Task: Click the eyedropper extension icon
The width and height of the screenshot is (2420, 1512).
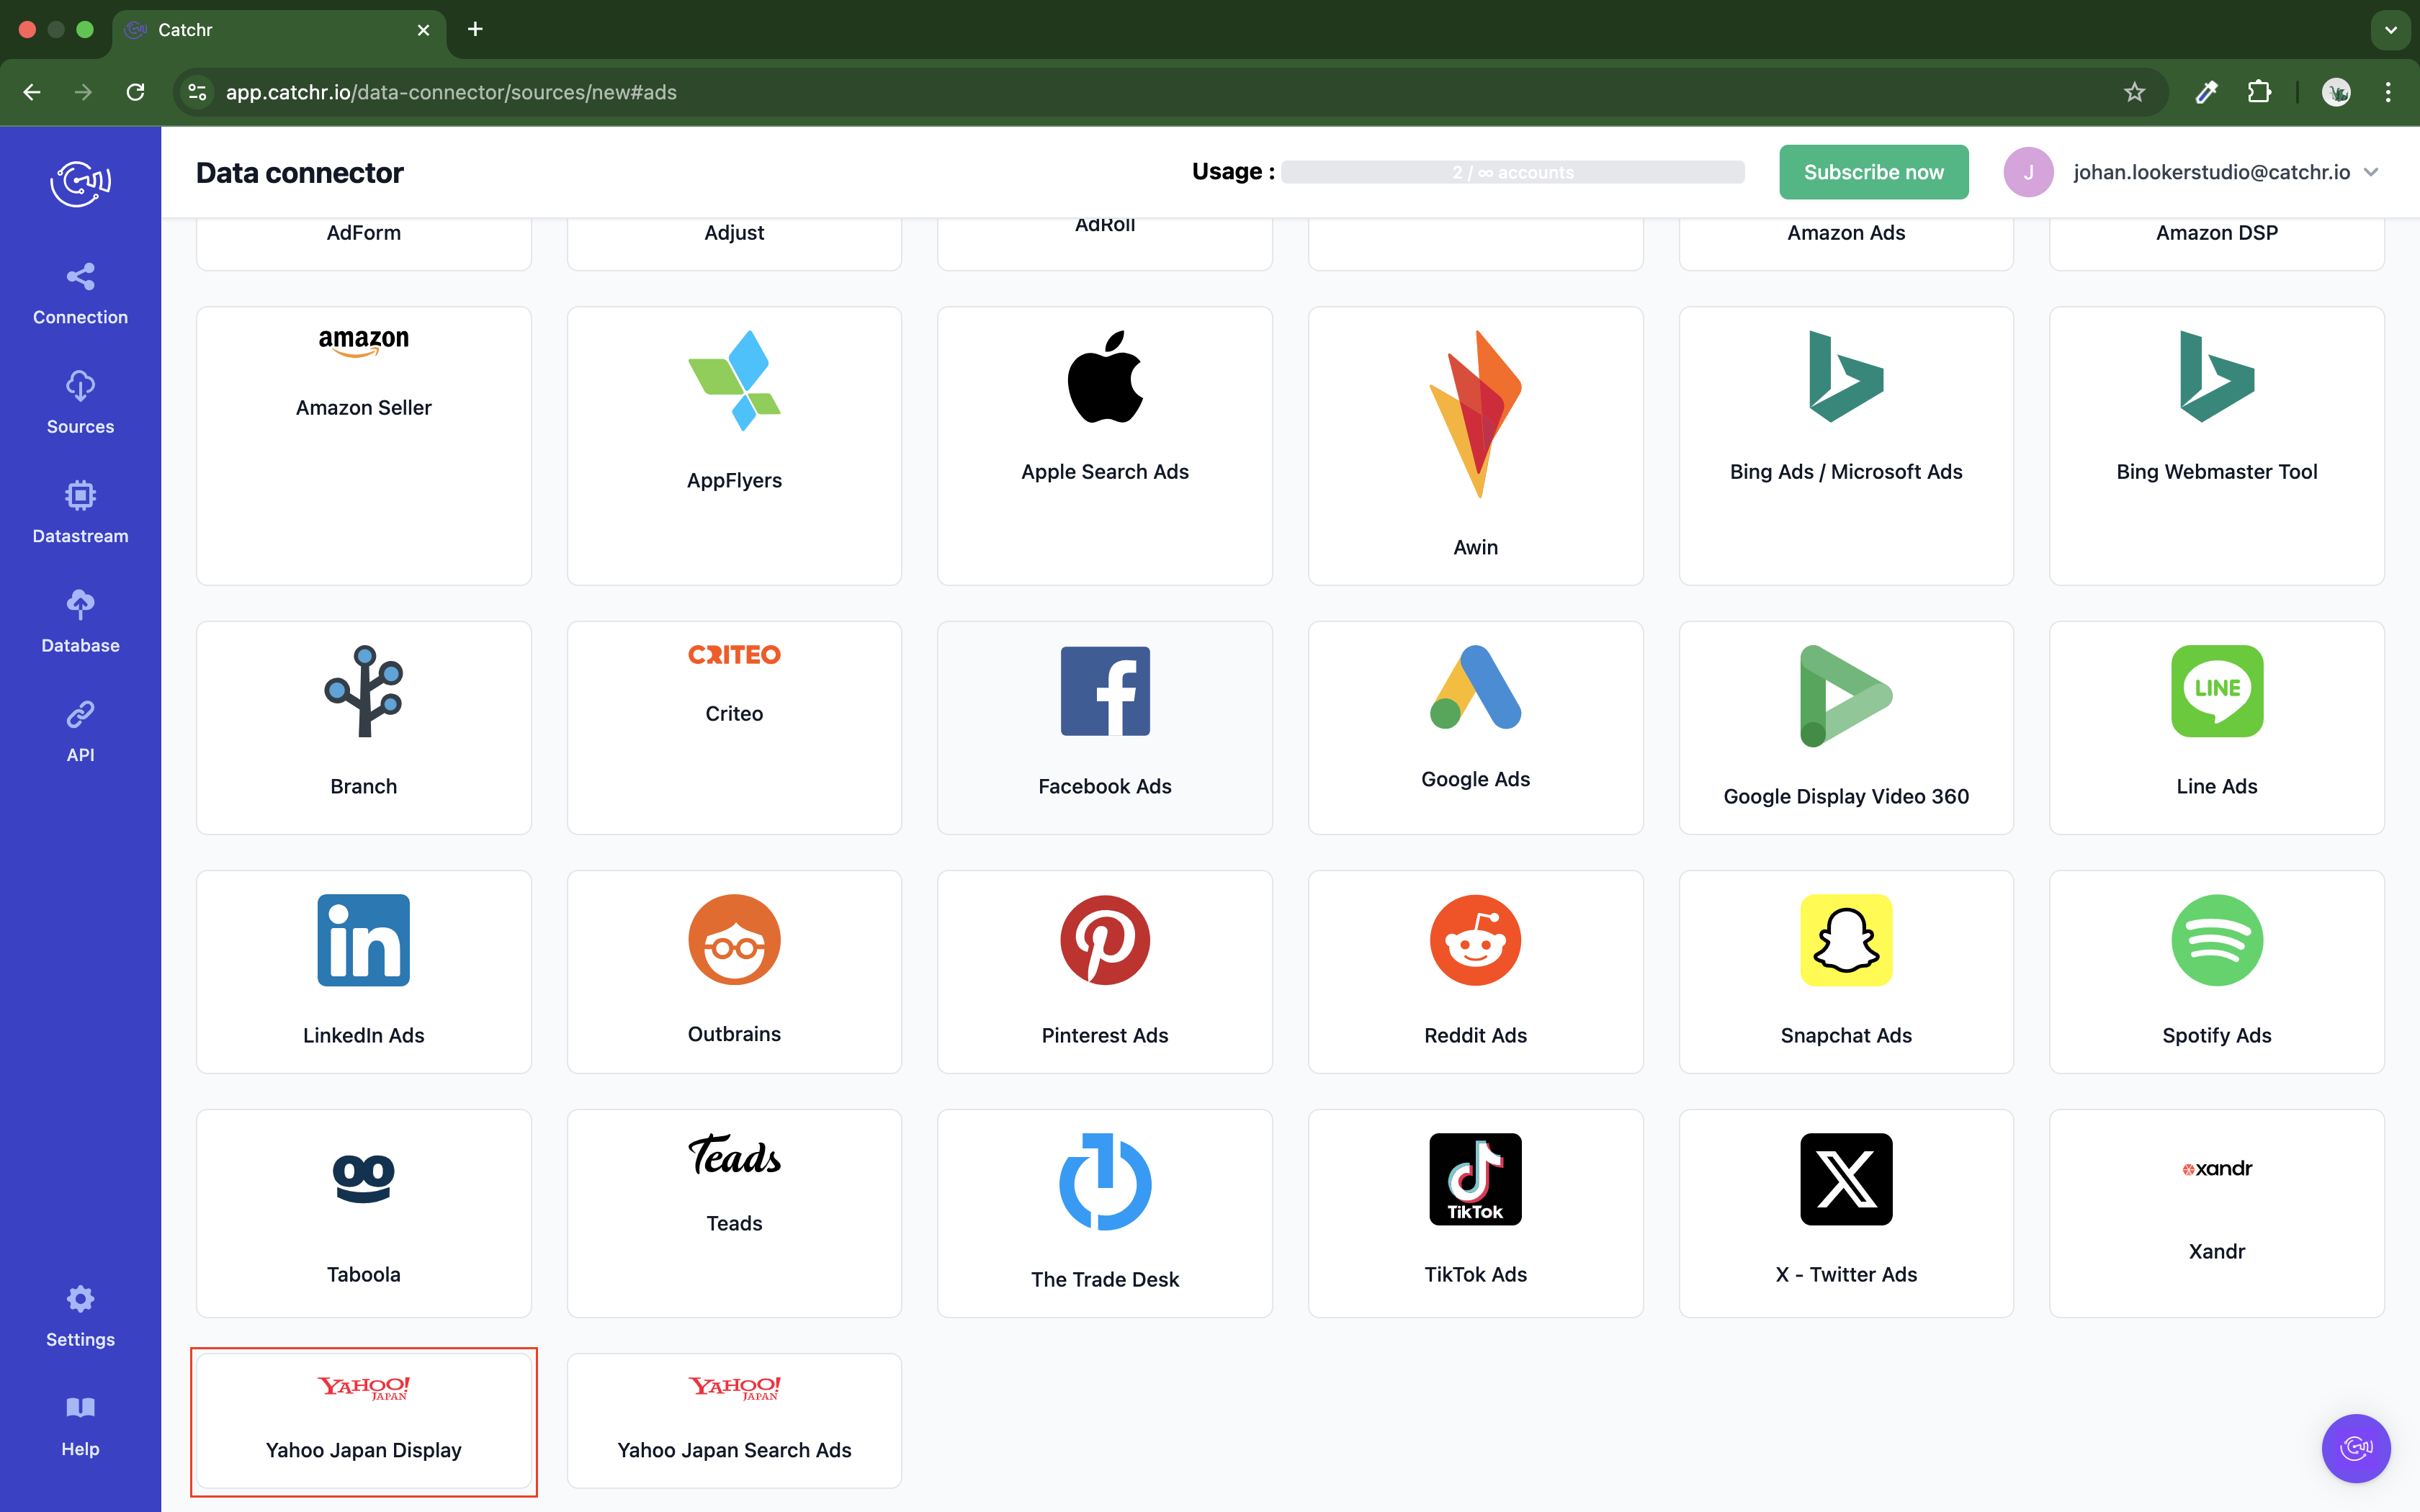Action: 2206,92
